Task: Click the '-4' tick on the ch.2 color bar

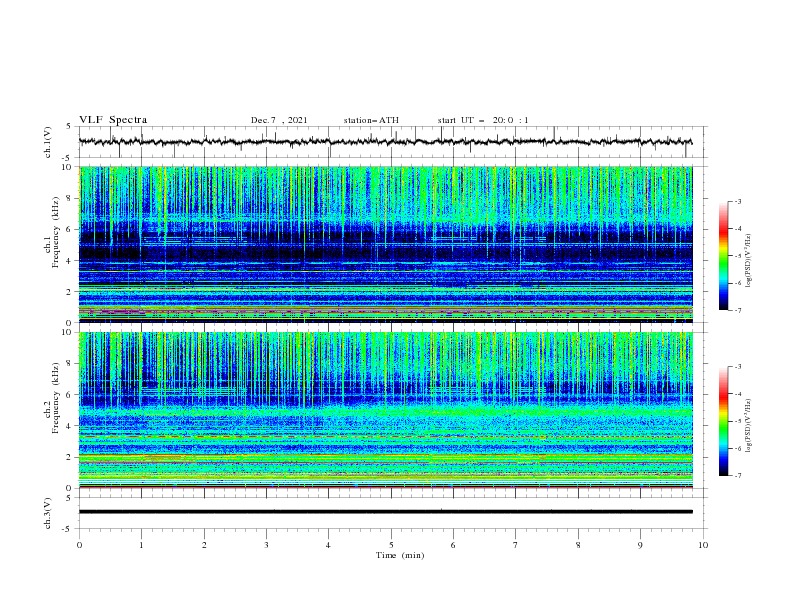Action: pyautogui.click(x=738, y=394)
